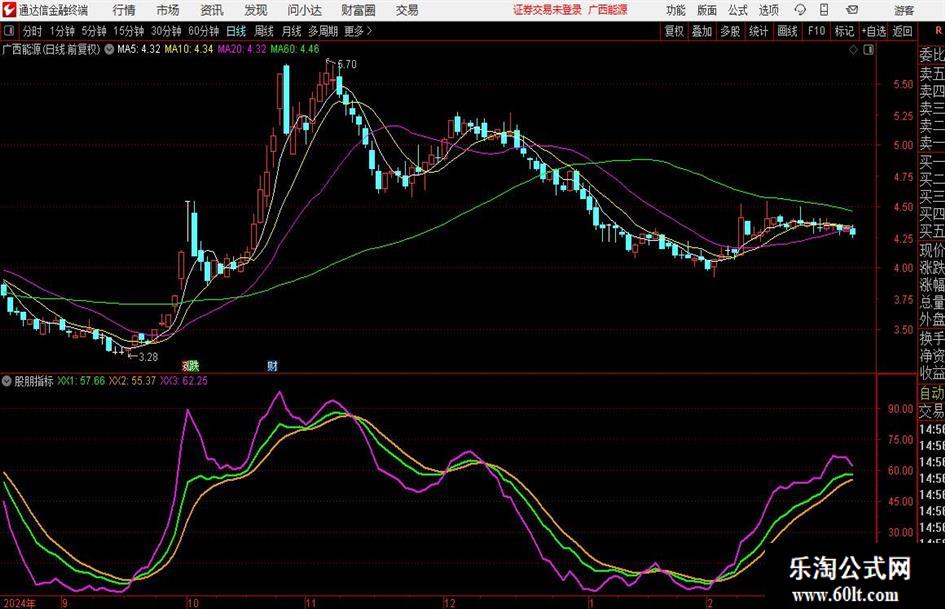Switch to the 分时 period tab
The width and height of the screenshot is (945, 609).
tap(32, 31)
